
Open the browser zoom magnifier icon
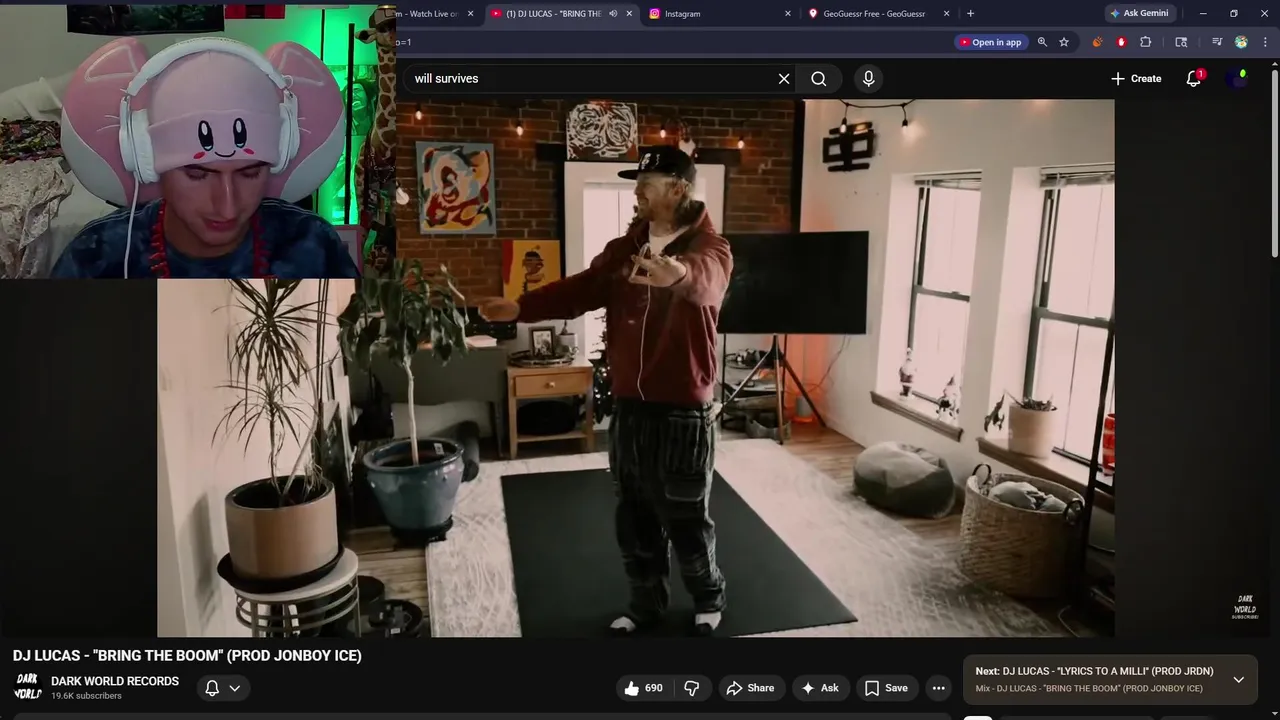(1042, 42)
